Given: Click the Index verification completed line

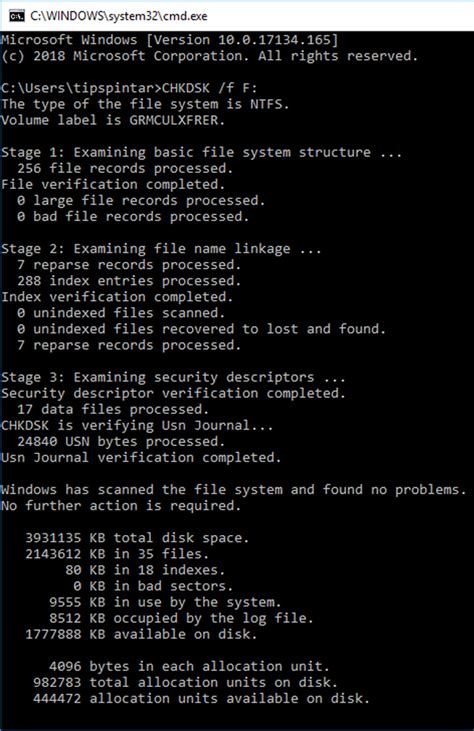Looking at the screenshot, I should [x=117, y=297].
